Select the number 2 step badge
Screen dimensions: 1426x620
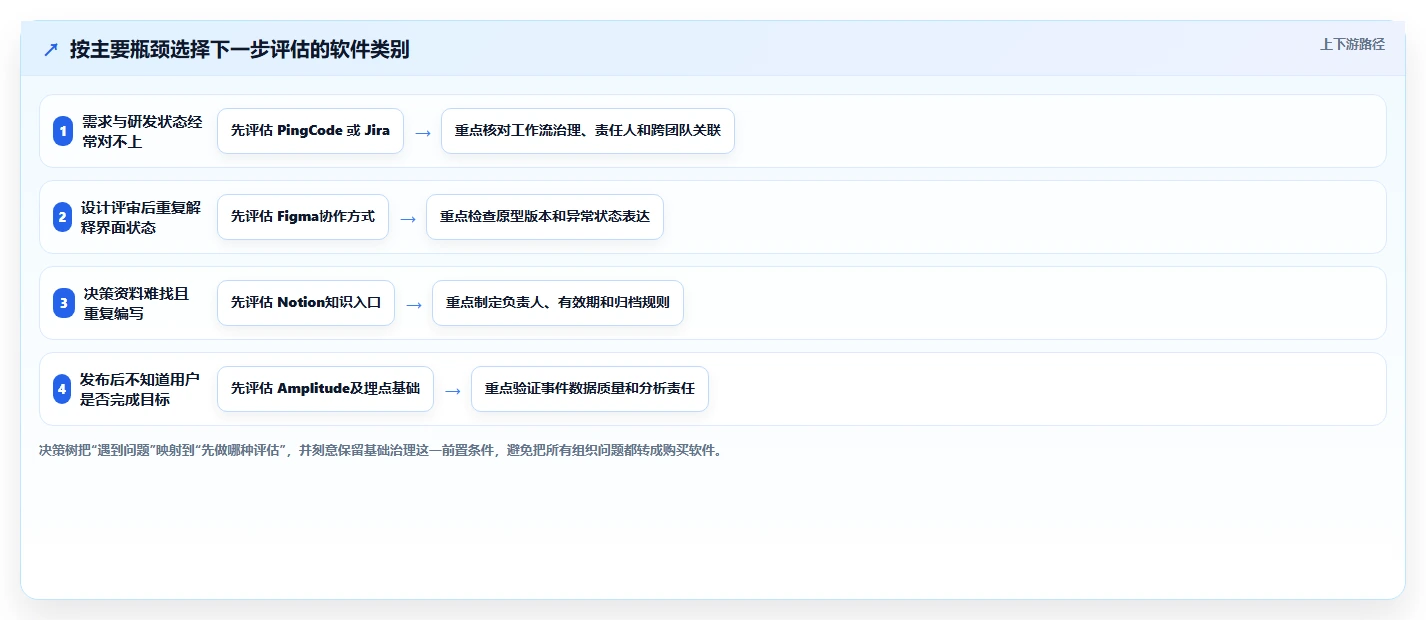click(x=63, y=217)
